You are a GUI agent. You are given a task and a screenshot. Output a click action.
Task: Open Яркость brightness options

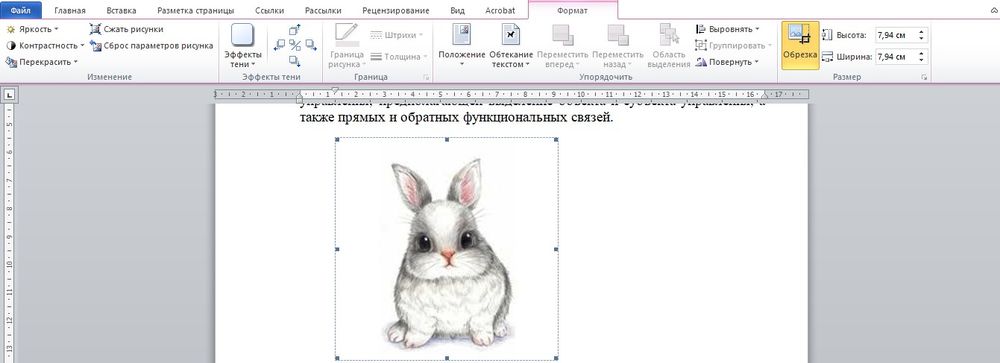click(33, 29)
